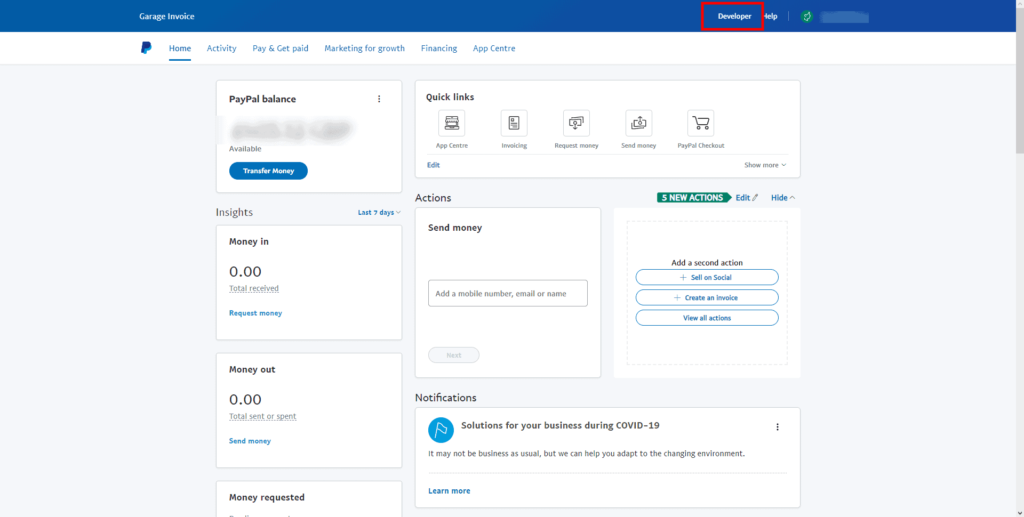
Task: Expand Show more in Quick links
Action: pyautogui.click(x=765, y=165)
